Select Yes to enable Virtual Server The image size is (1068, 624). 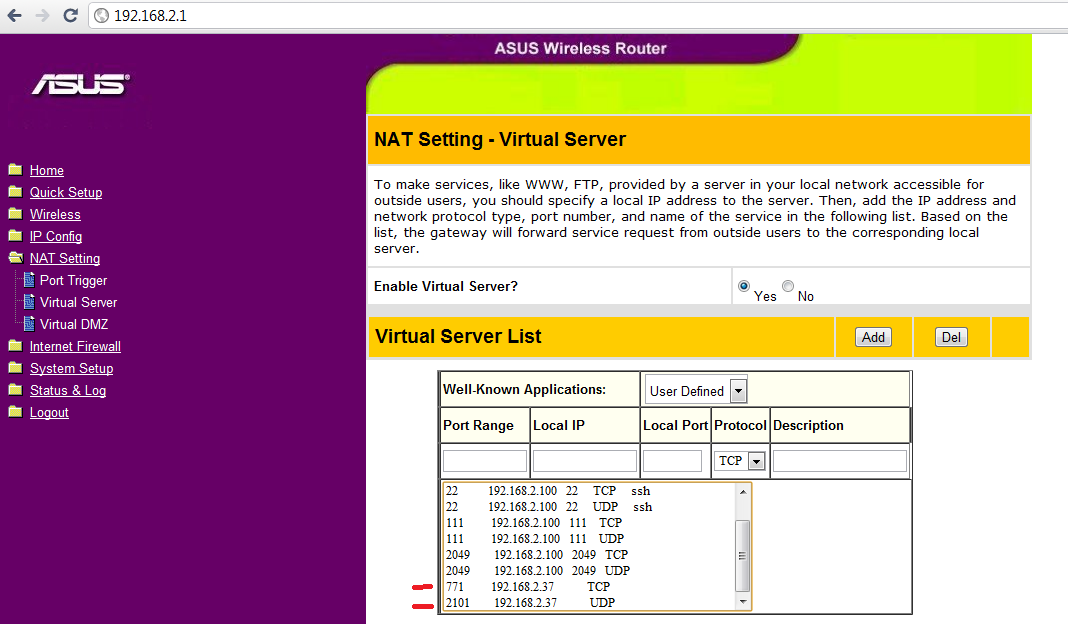(744, 287)
